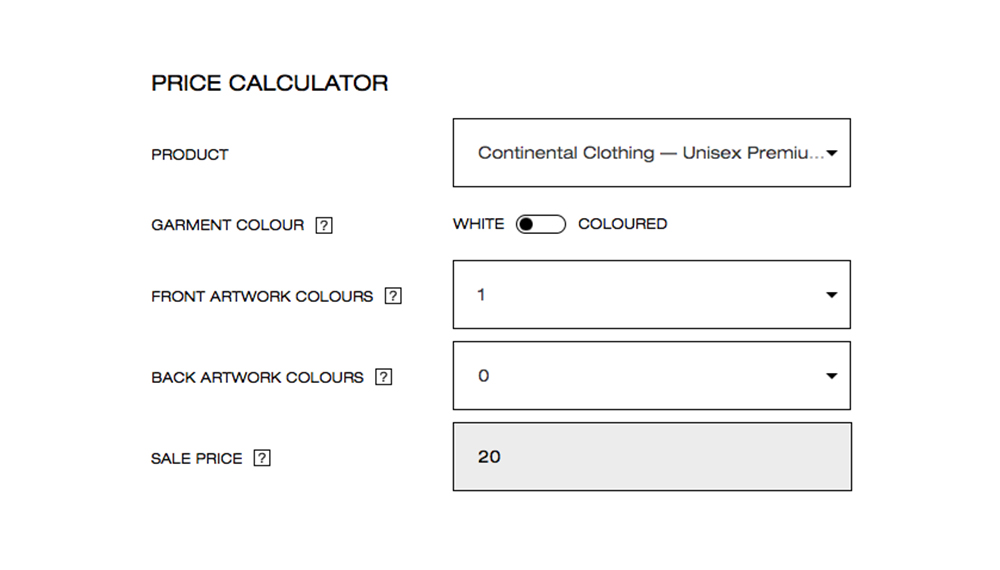
Task: Open the garment colour help icon
Action: [324, 225]
